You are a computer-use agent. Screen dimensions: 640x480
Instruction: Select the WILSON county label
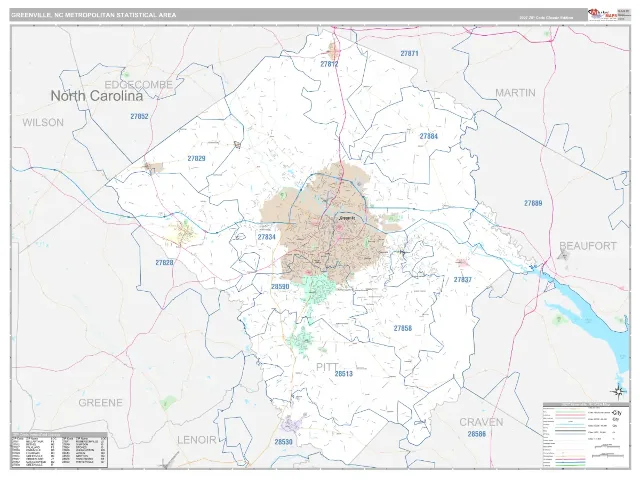coord(43,122)
